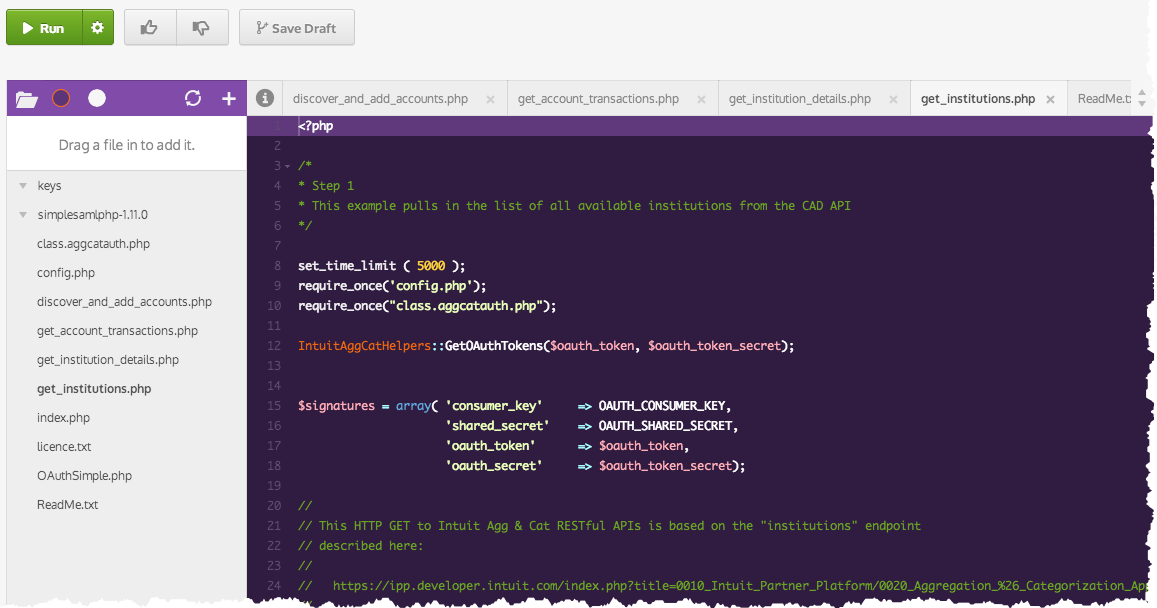Click Save Draft button

point(297,28)
